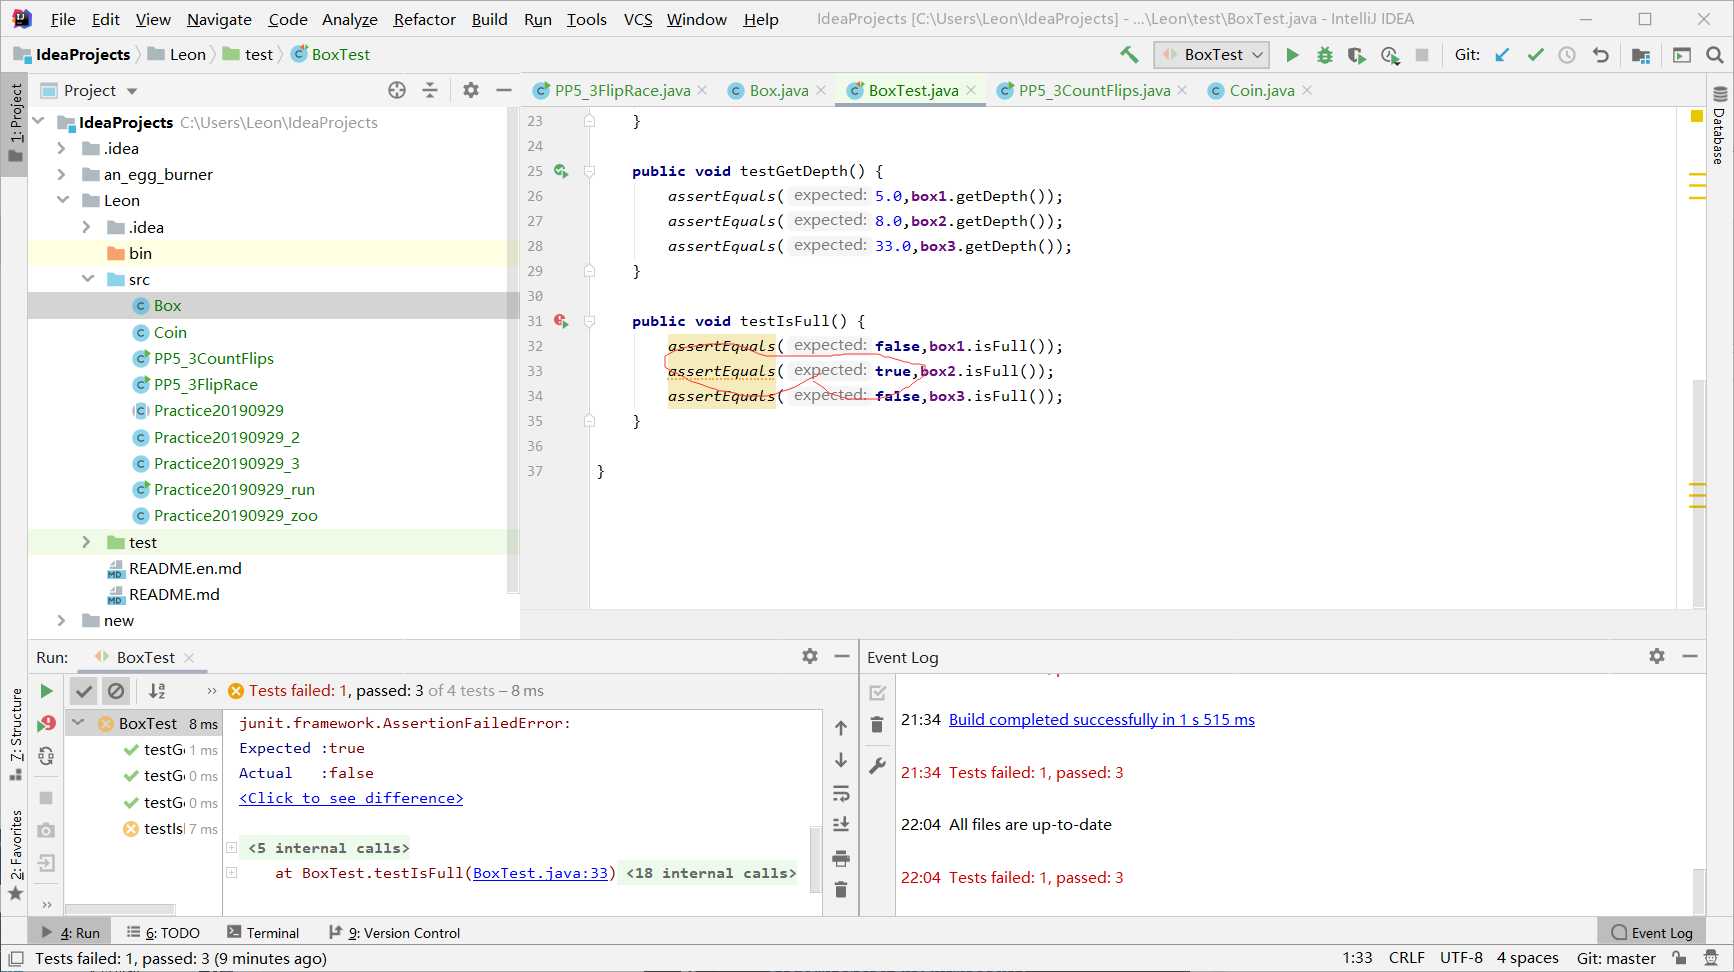Viewport: 1734px width, 972px height.
Task: Click Project tree vertical scrollbar
Action: point(513,350)
